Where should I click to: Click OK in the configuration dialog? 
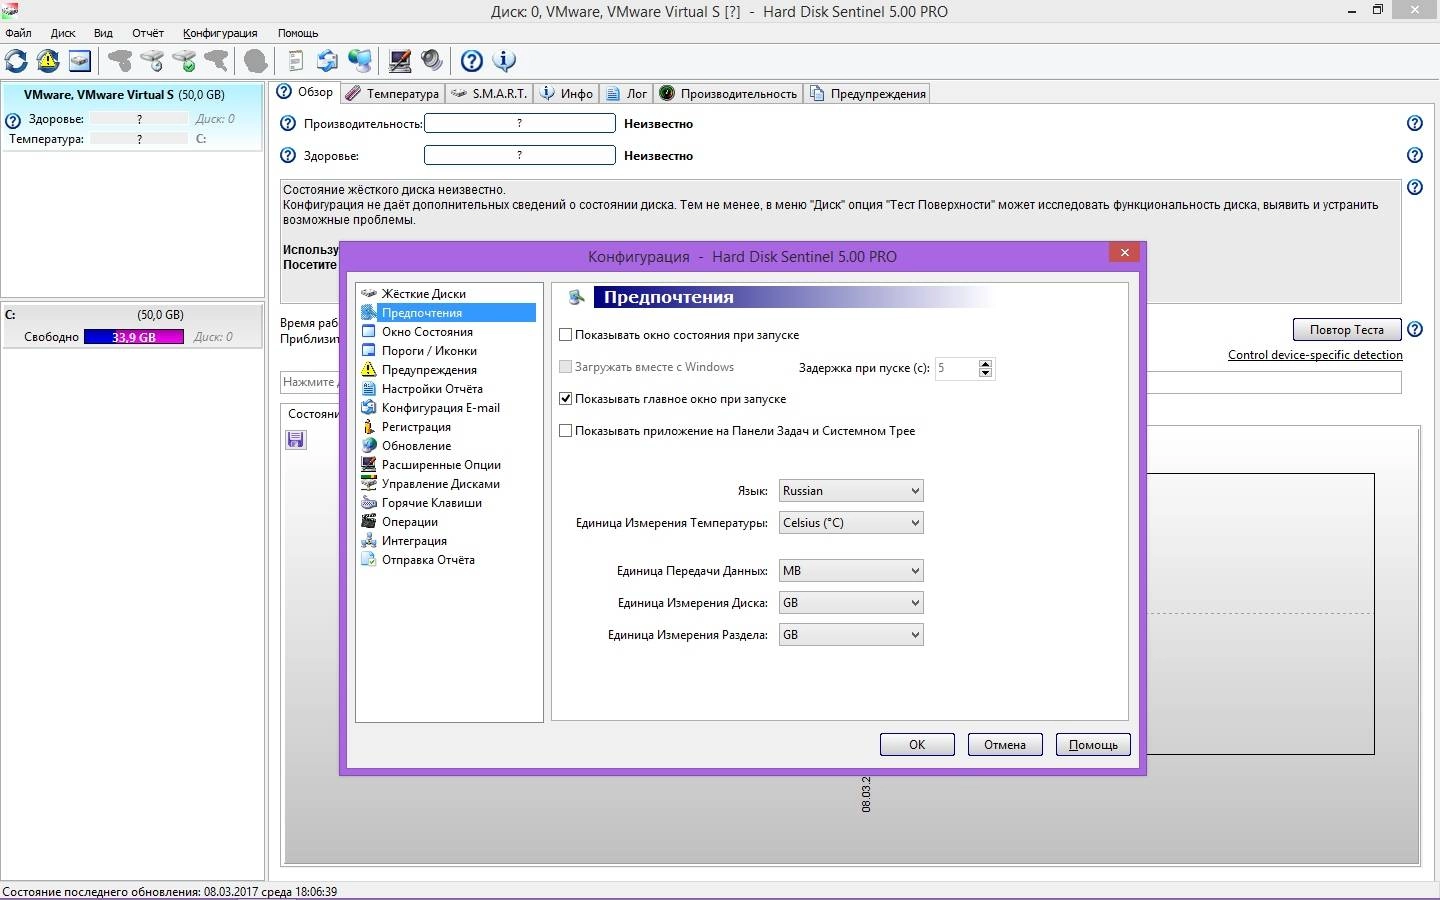click(x=917, y=745)
